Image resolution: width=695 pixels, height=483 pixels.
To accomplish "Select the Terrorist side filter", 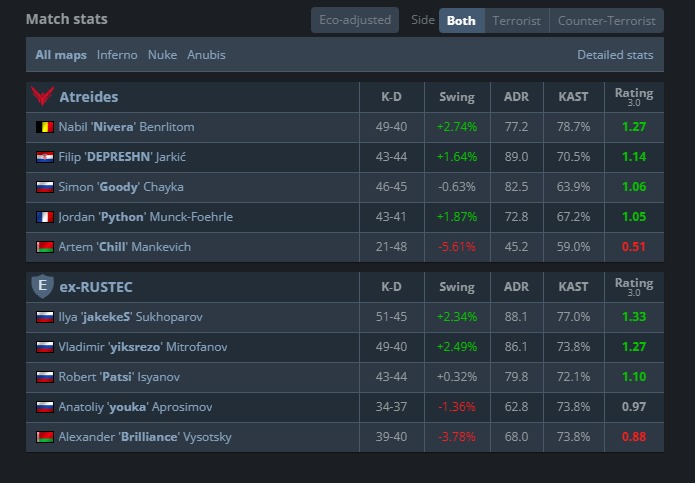I will pyautogui.click(x=516, y=21).
